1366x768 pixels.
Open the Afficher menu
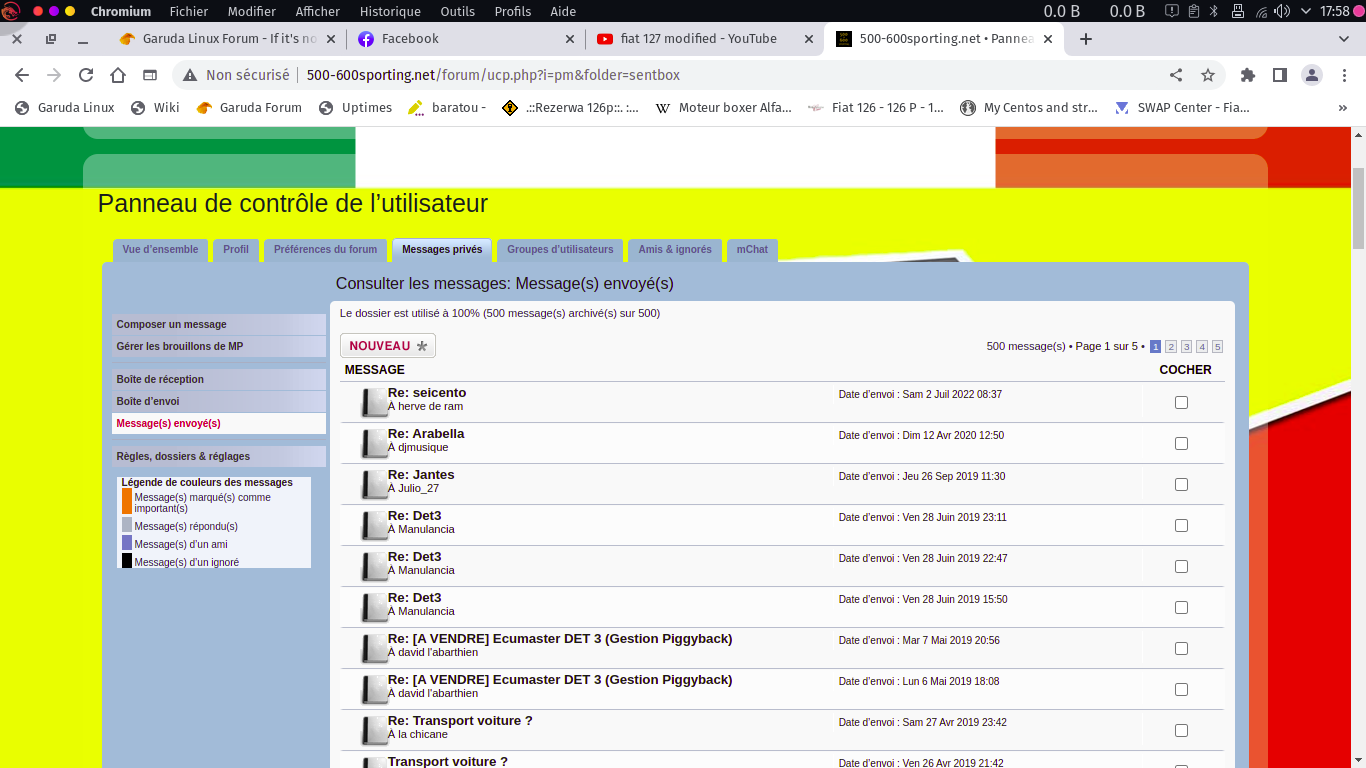click(318, 11)
